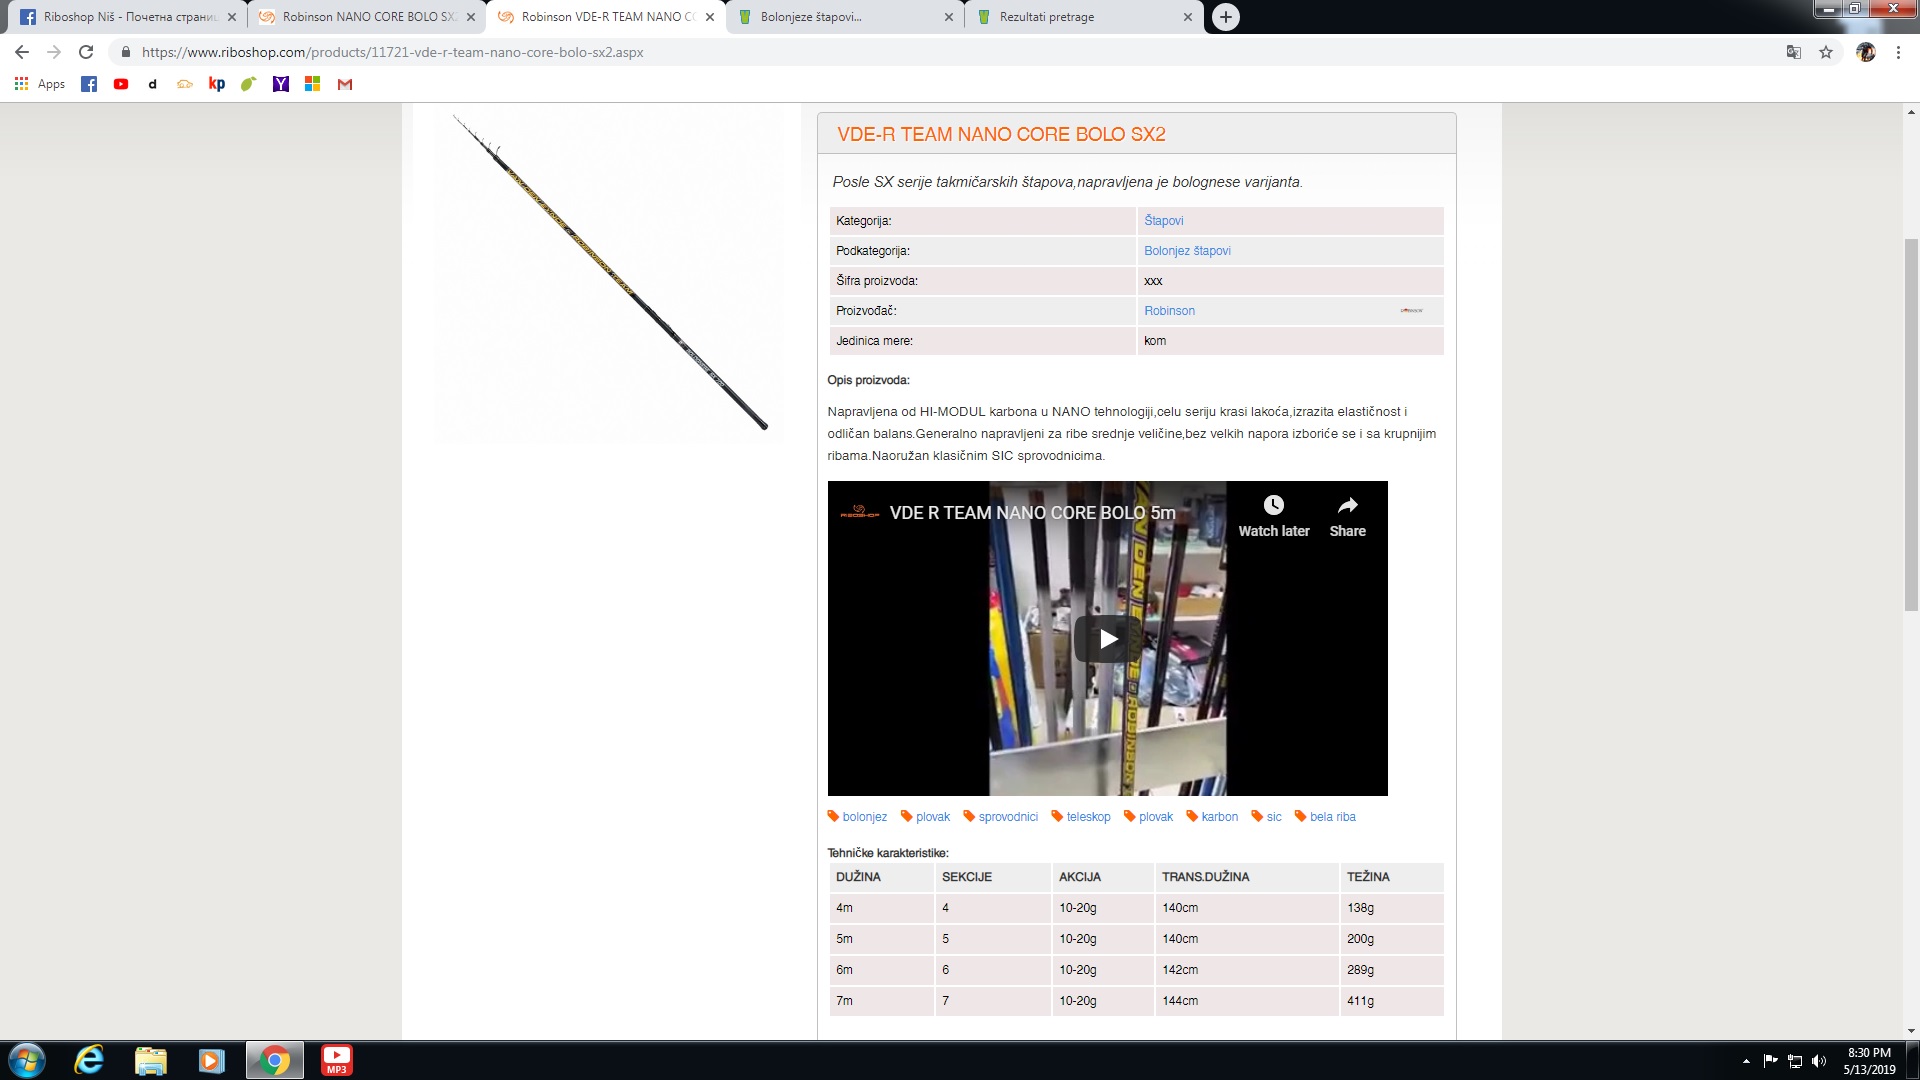This screenshot has width=1920, height=1080.
Task: Open the Chrome profile avatar
Action: [1866, 52]
